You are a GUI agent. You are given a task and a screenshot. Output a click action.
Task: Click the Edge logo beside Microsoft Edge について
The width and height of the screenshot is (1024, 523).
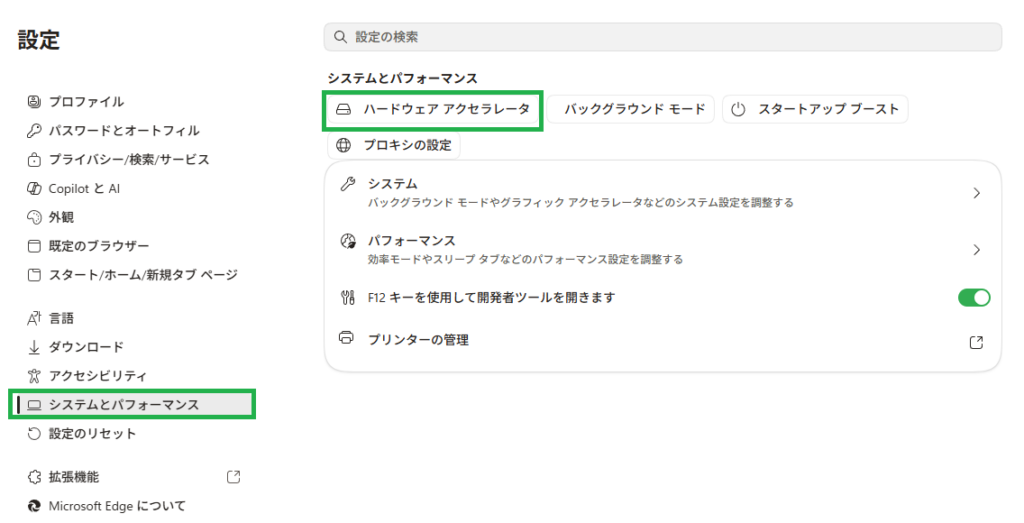click(34, 506)
